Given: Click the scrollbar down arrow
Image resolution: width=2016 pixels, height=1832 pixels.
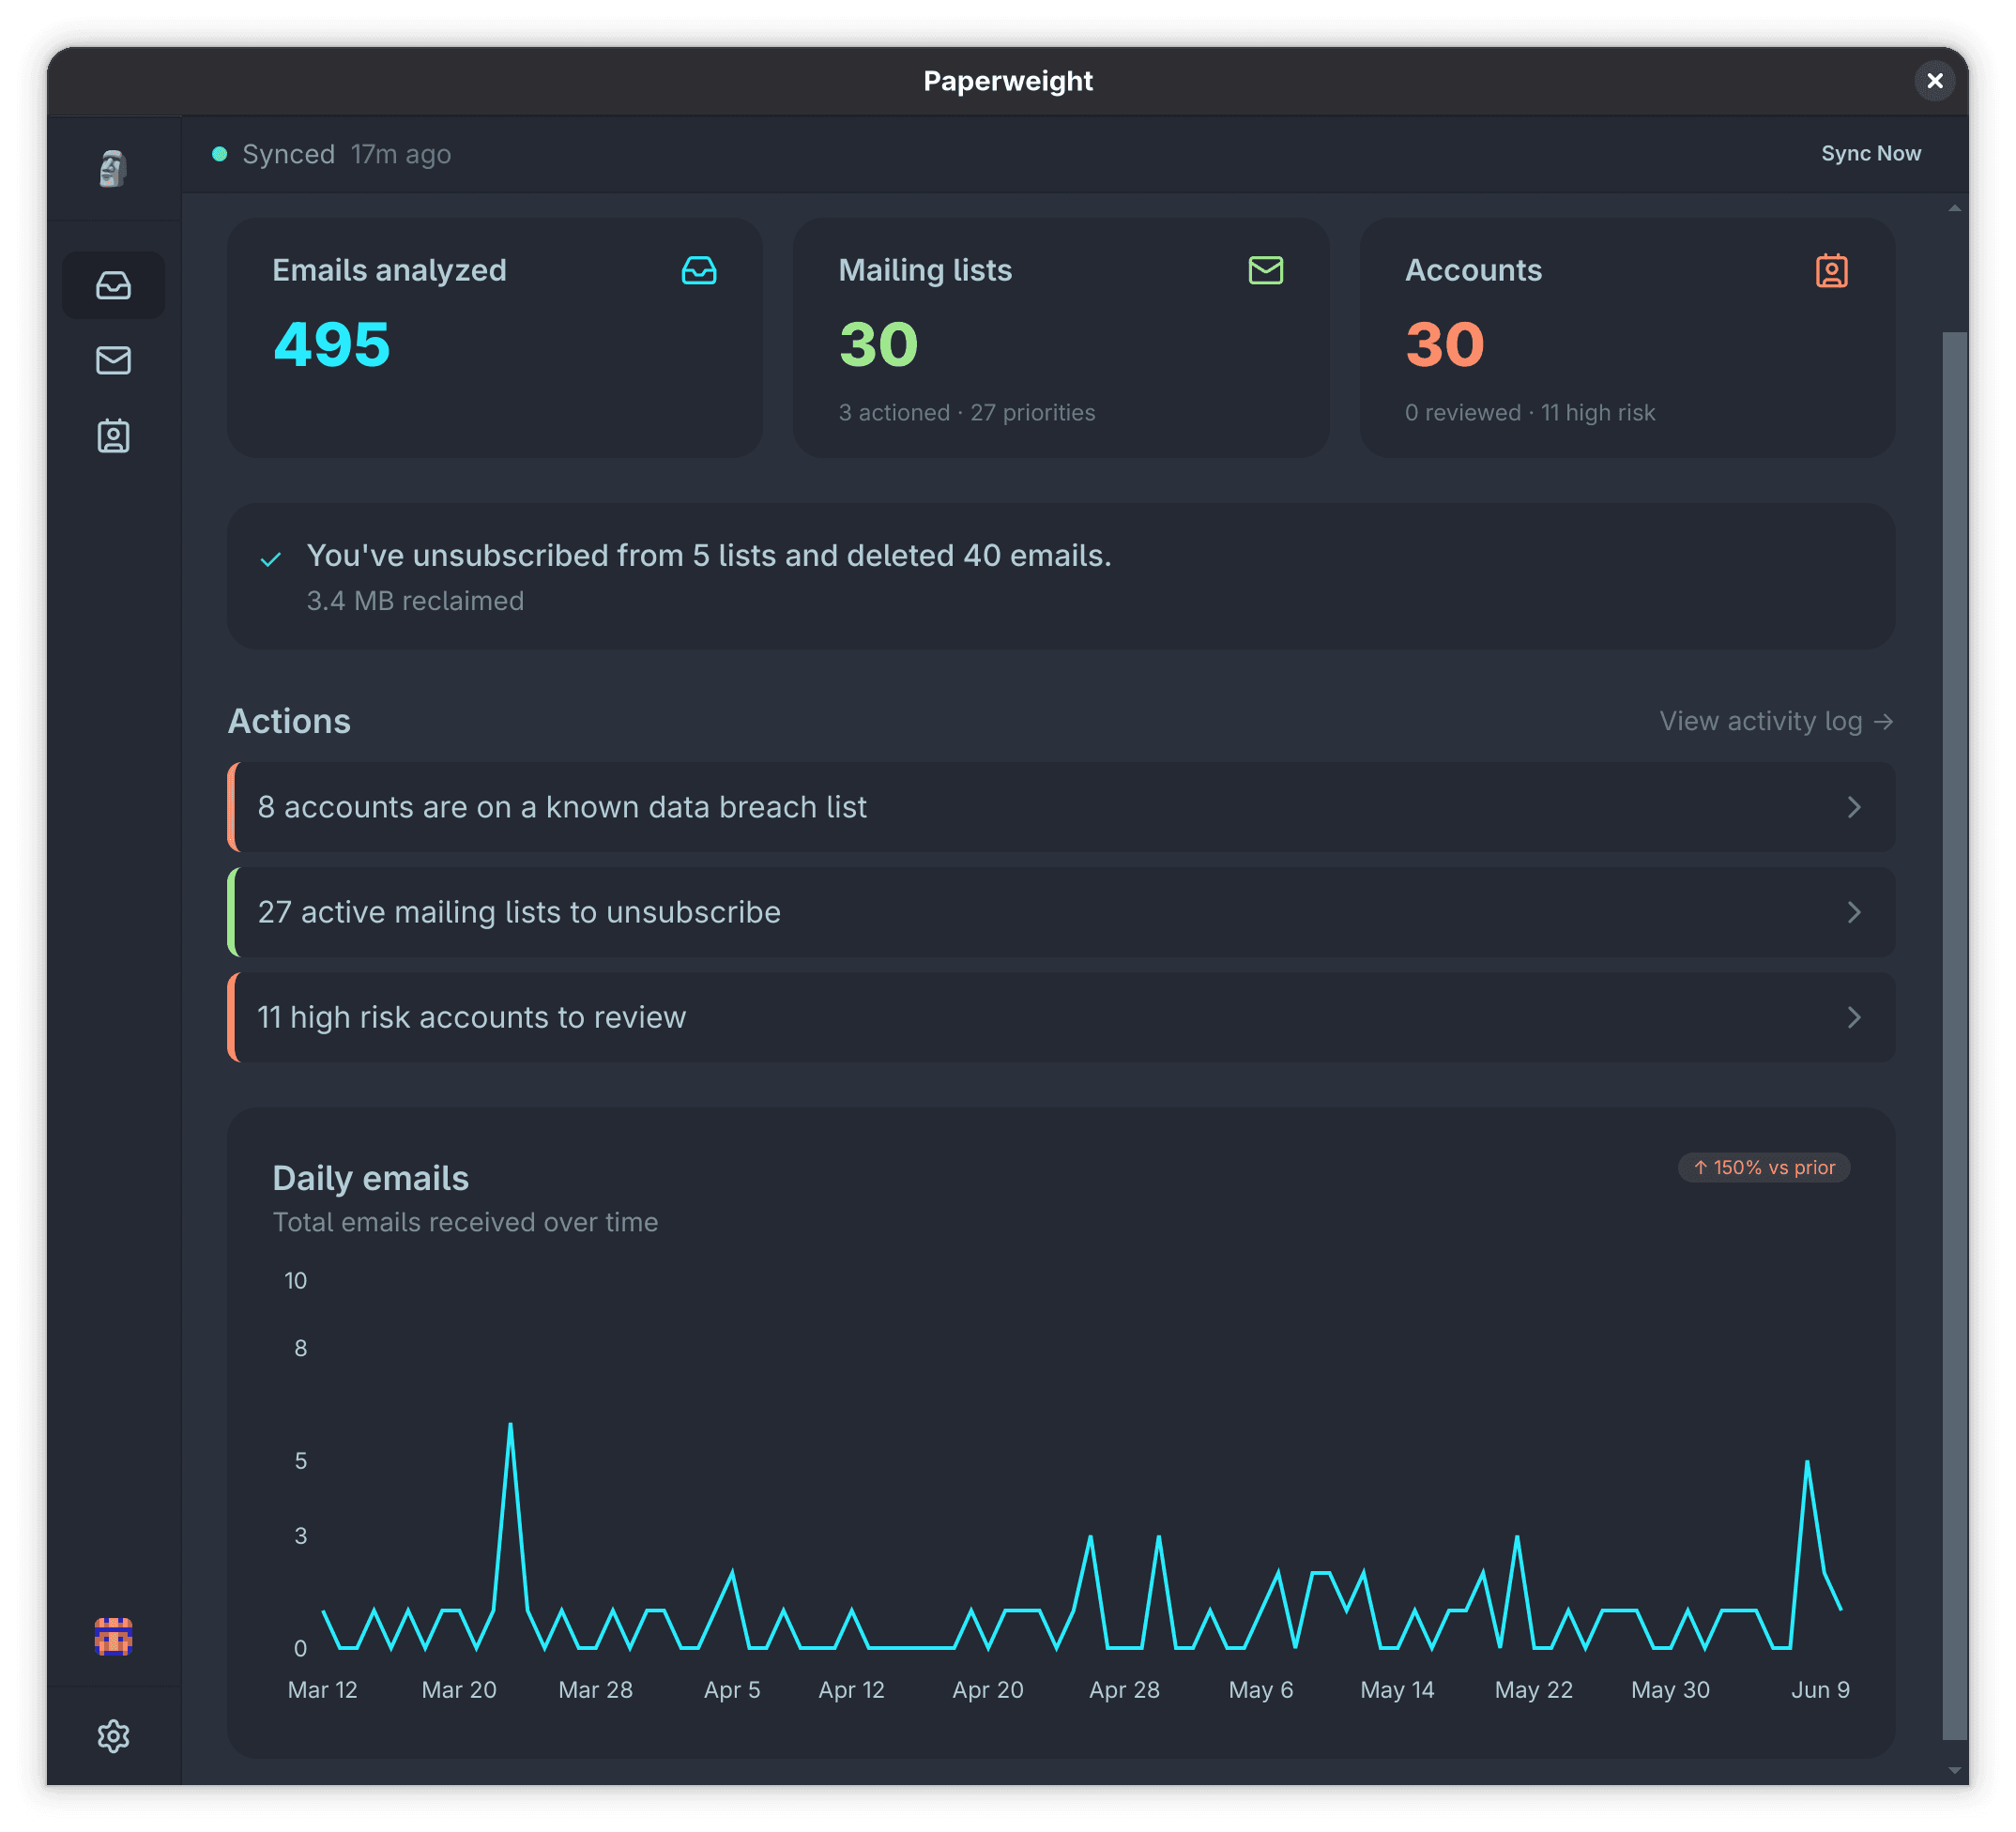Looking at the screenshot, I should click(1954, 1771).
